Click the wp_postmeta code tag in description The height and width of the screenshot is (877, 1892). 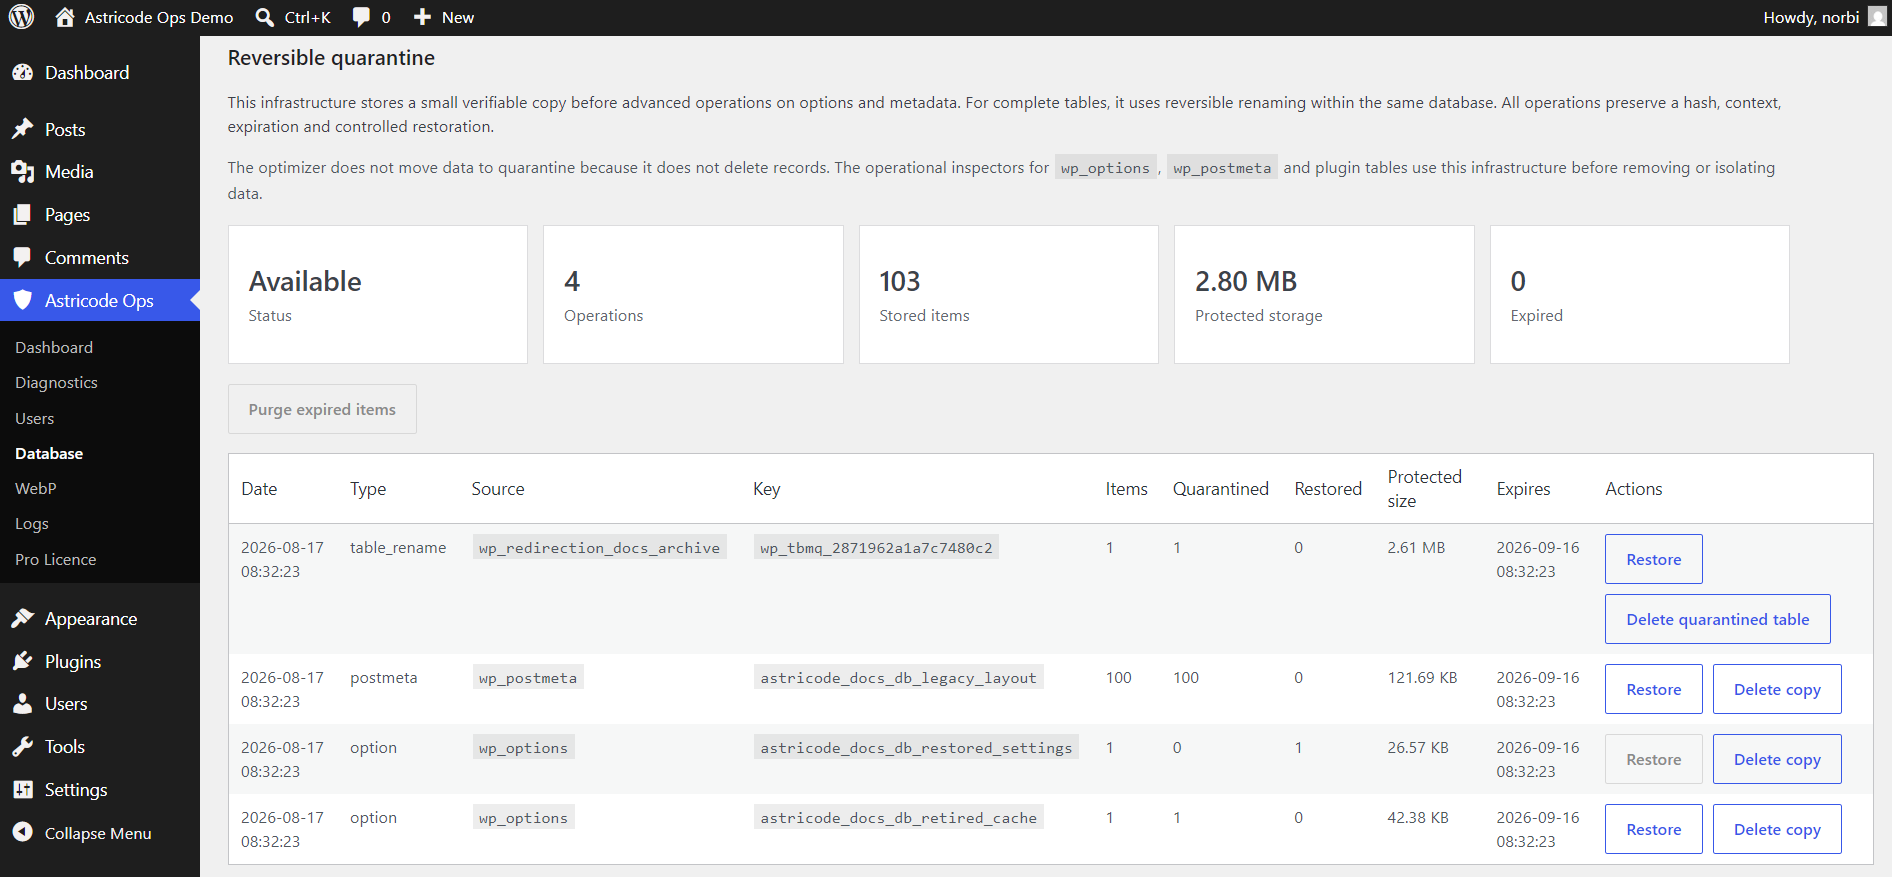point(1222,168)
